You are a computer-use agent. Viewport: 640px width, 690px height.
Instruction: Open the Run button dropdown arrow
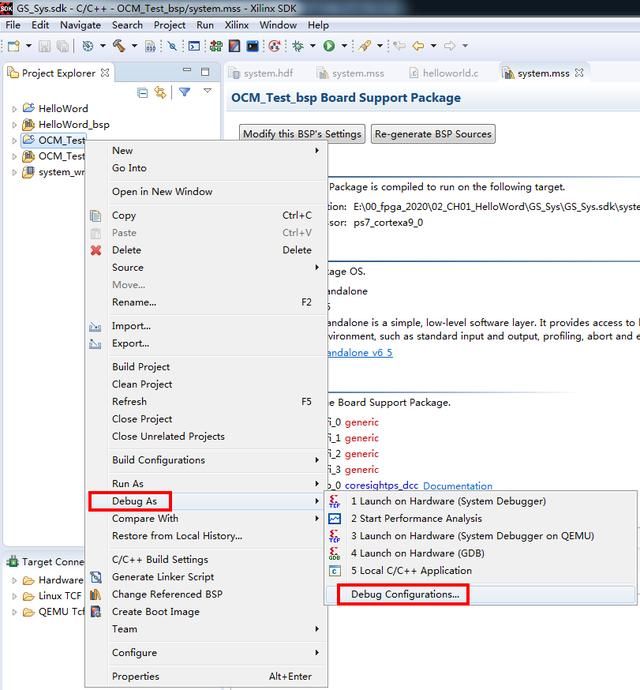click(x=344, y=46)
